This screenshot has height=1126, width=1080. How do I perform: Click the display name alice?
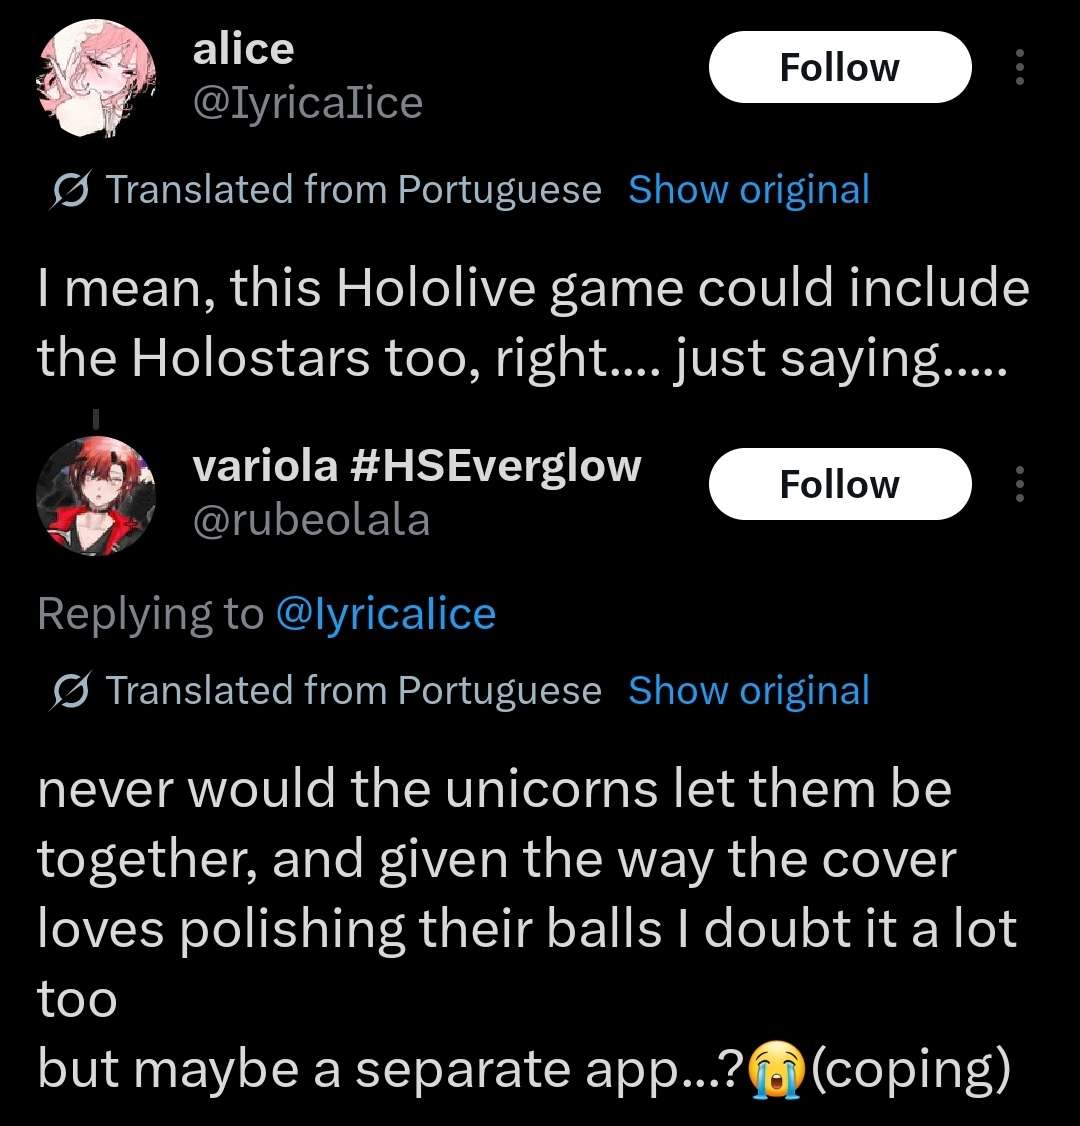[x=243, y=49]
